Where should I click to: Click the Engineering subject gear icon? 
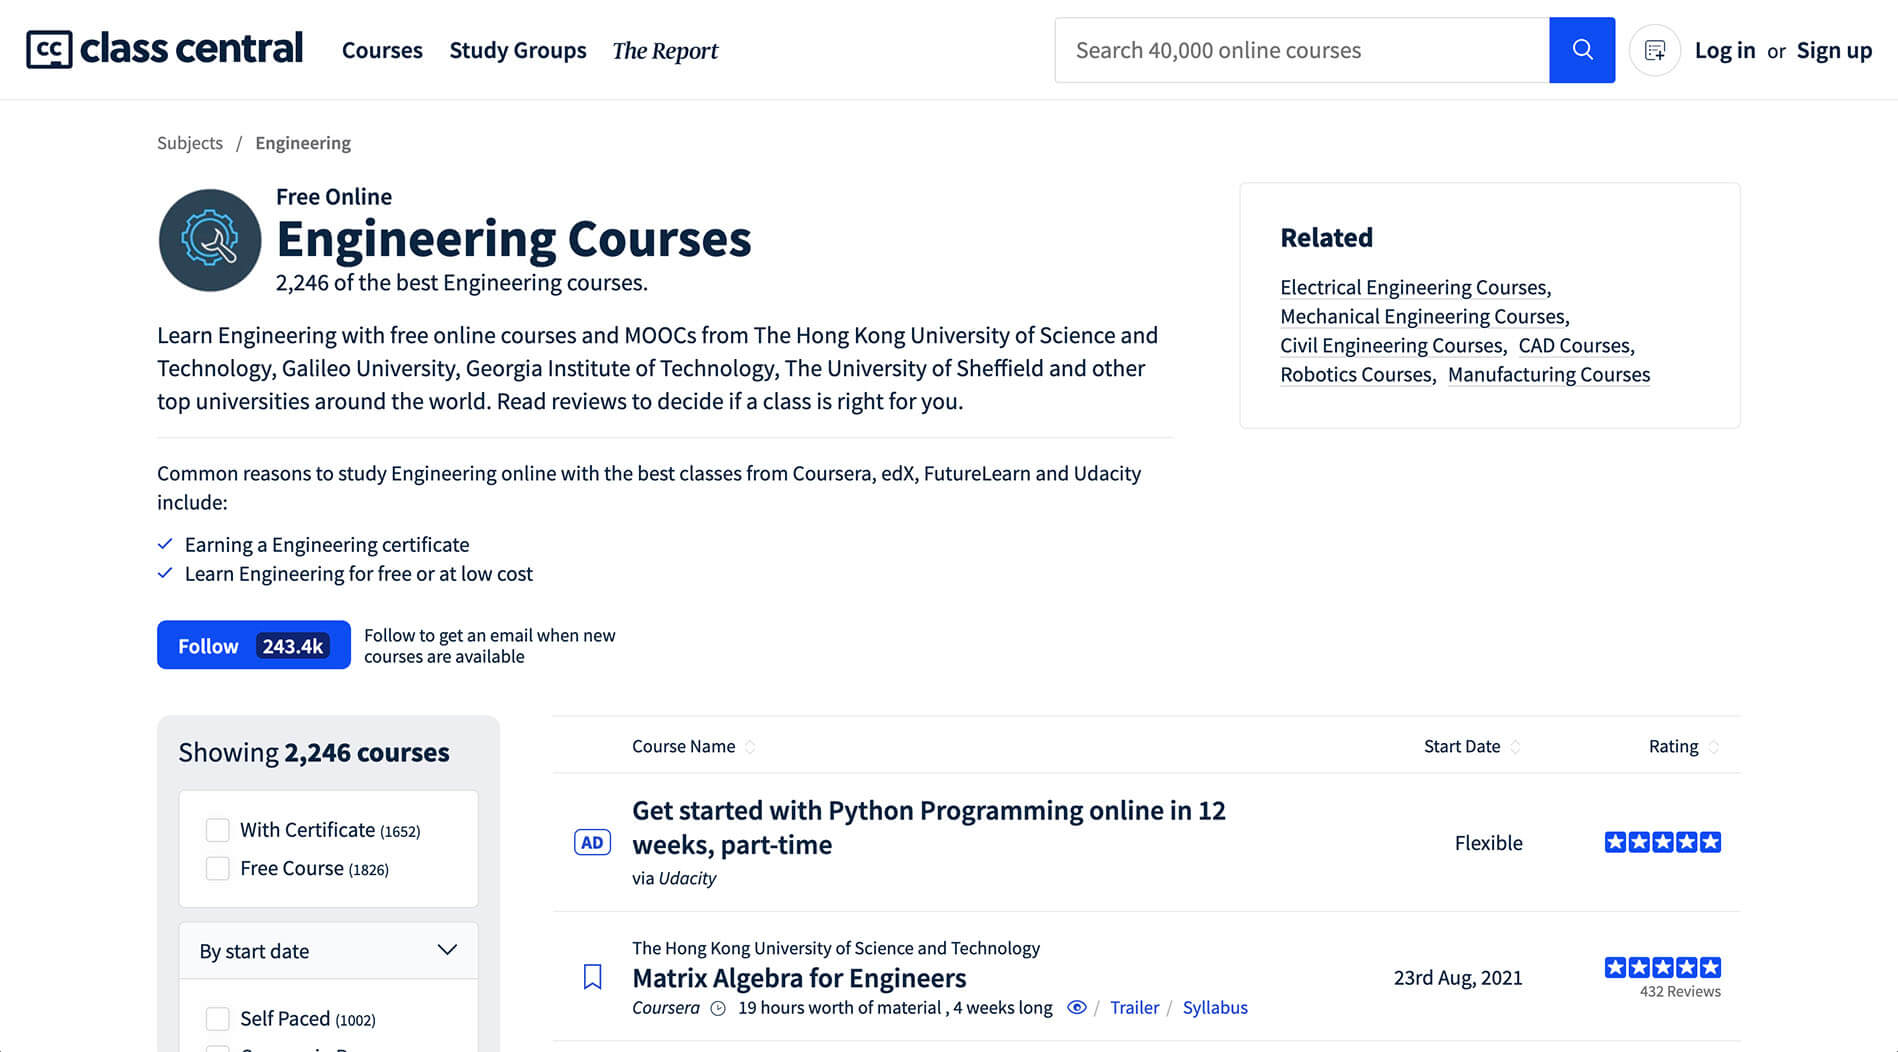click(210, 240)
